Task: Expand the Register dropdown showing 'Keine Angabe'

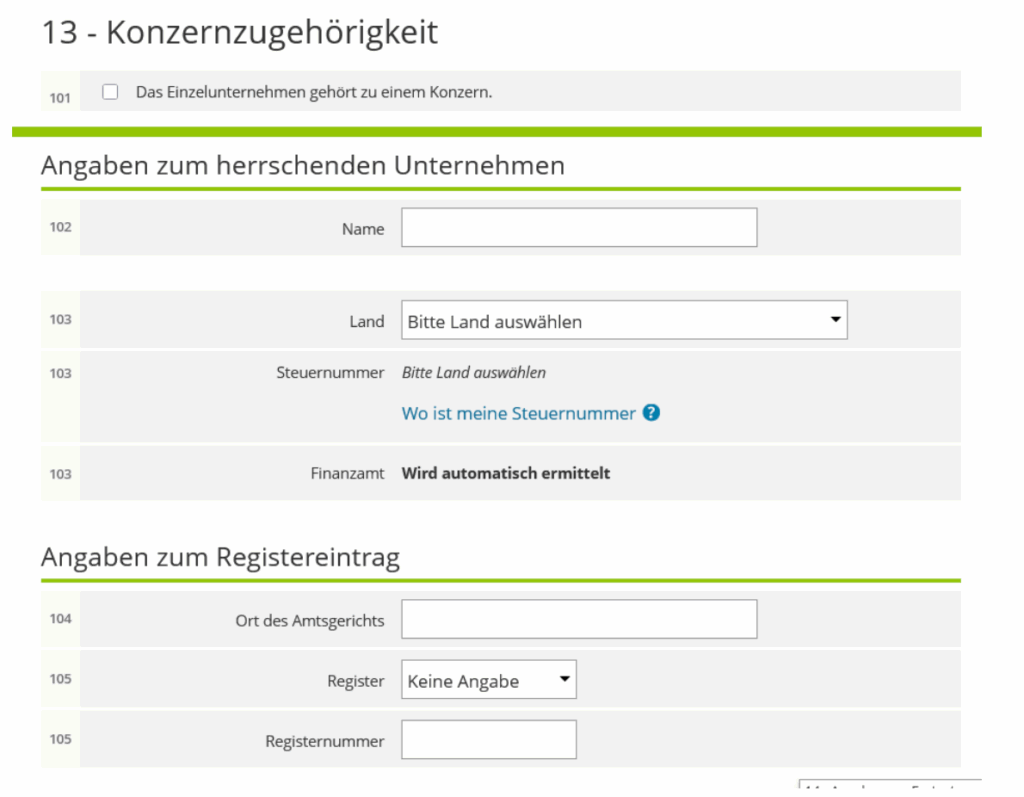Action: pyautogui.click(x=488, y=681)
